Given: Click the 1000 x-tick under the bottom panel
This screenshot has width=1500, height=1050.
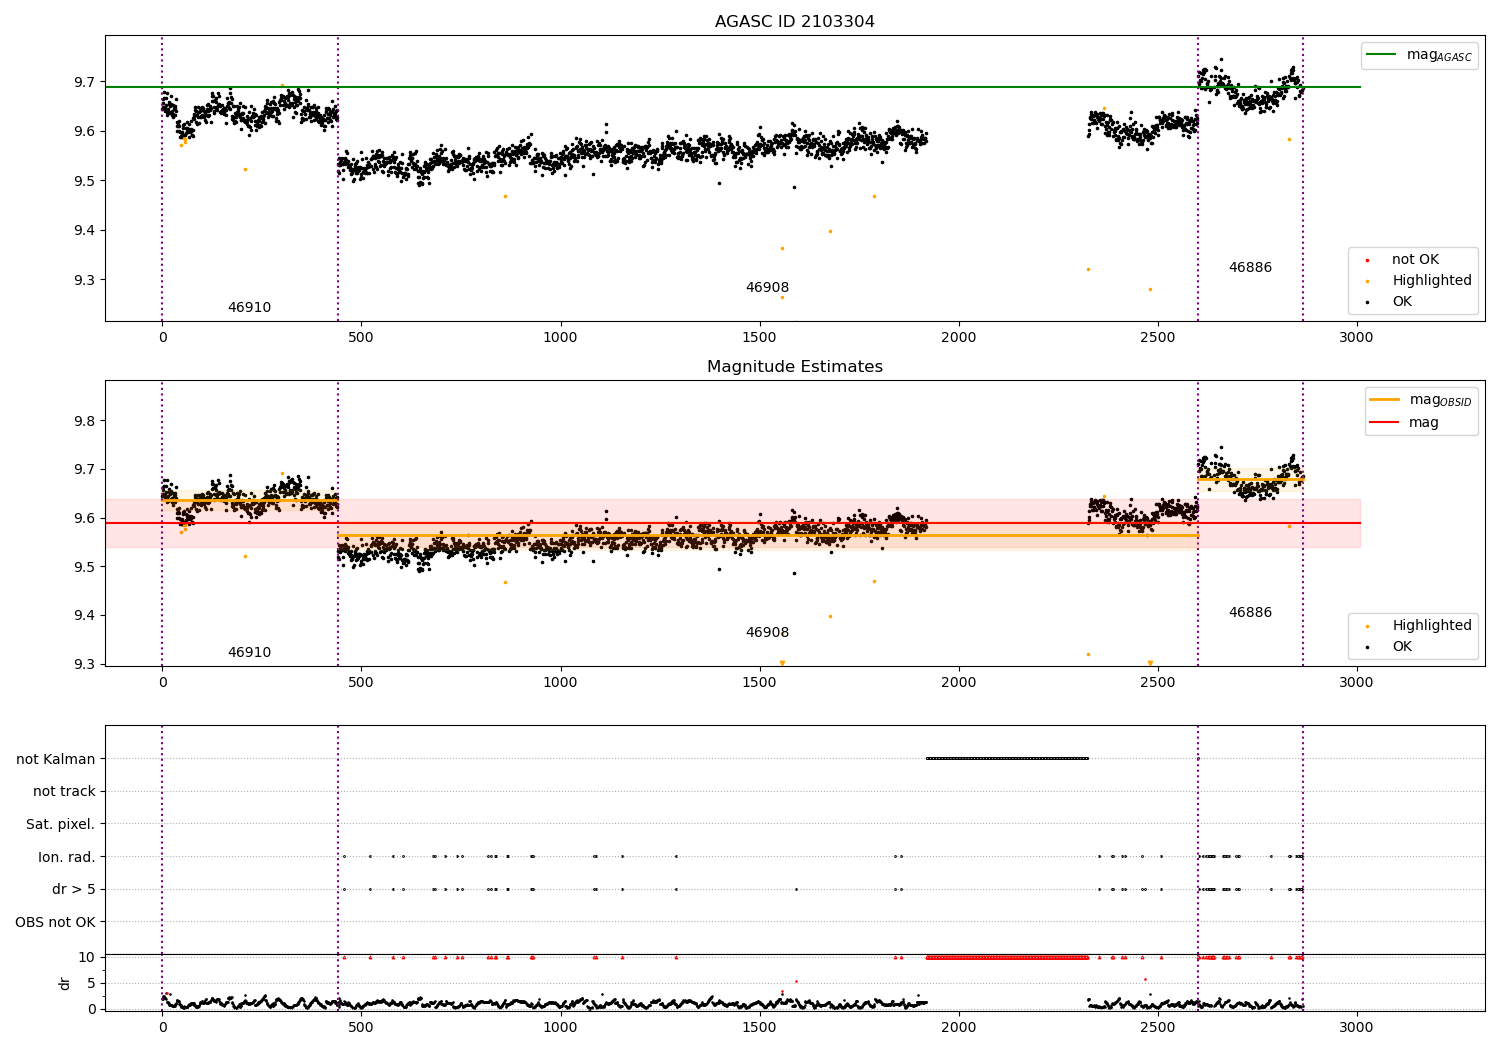Looking at the screenshot, I should click(560, 1027).
